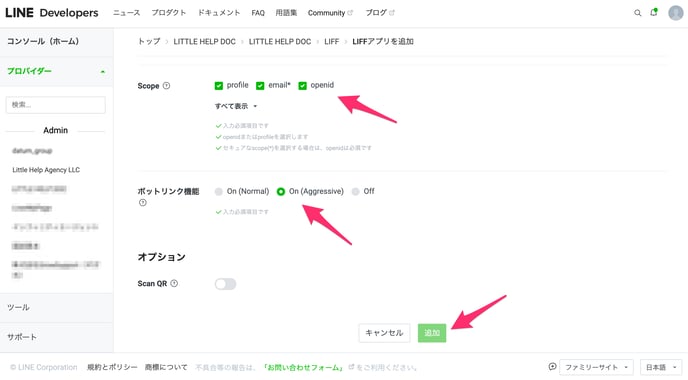Open the ニュース menu
This screenshot has height=380, width=688.
[126, 13]
